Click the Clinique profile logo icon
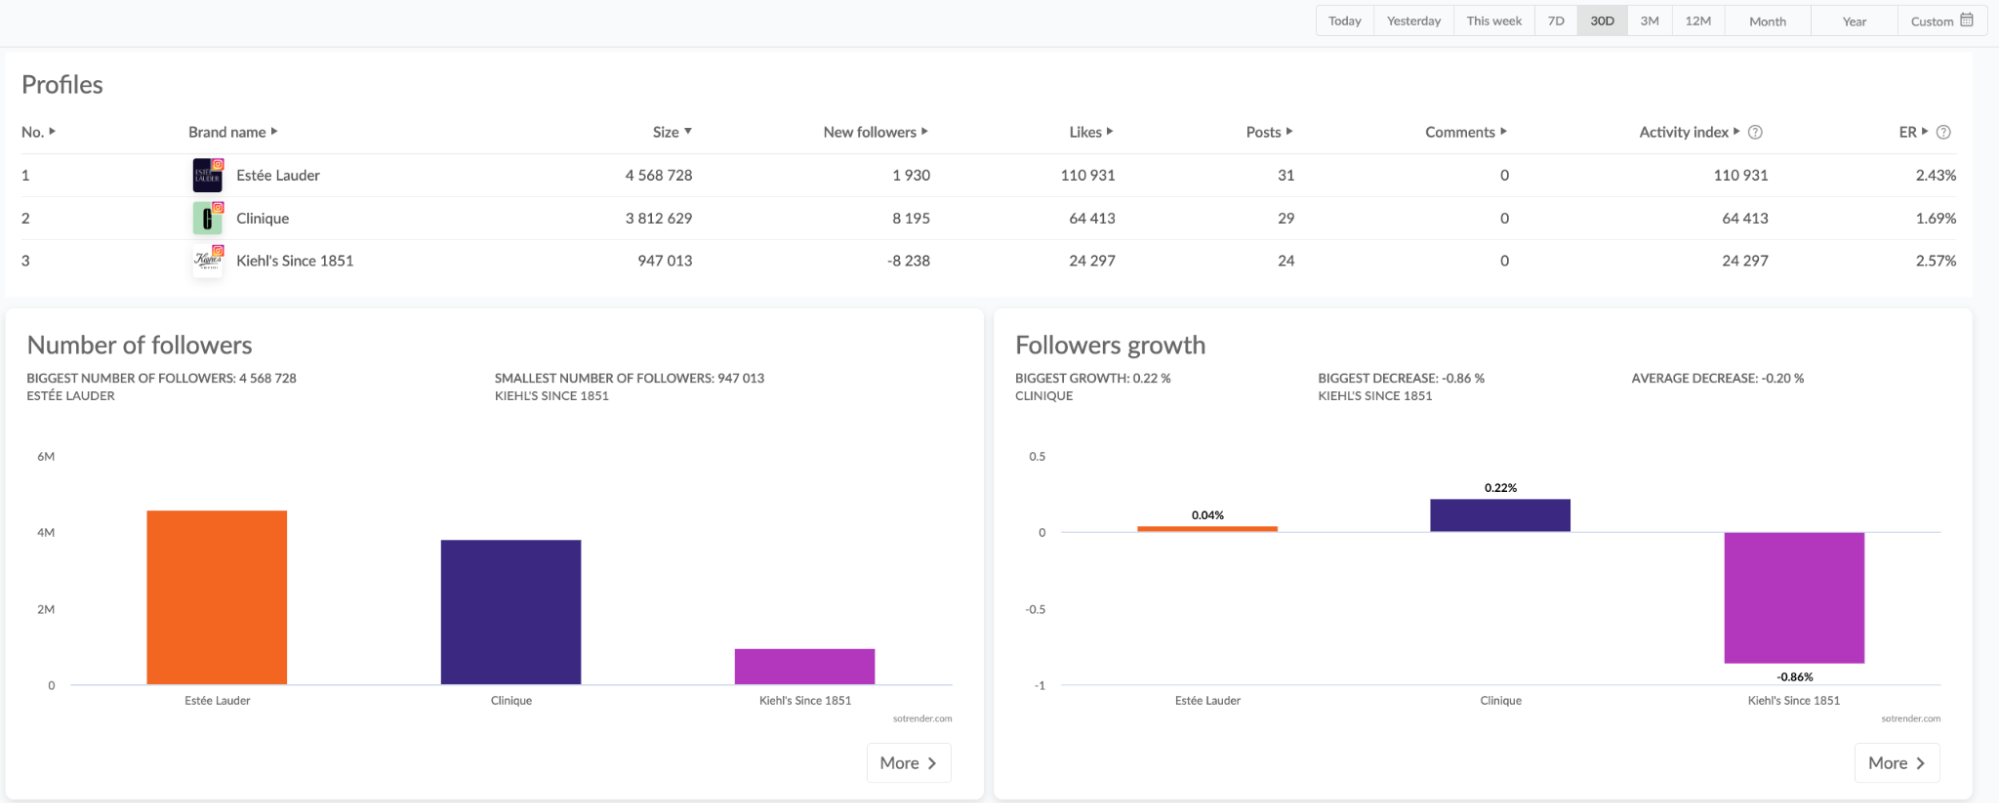The width and height of the screenshot is (1999, 804). (207, 218)
